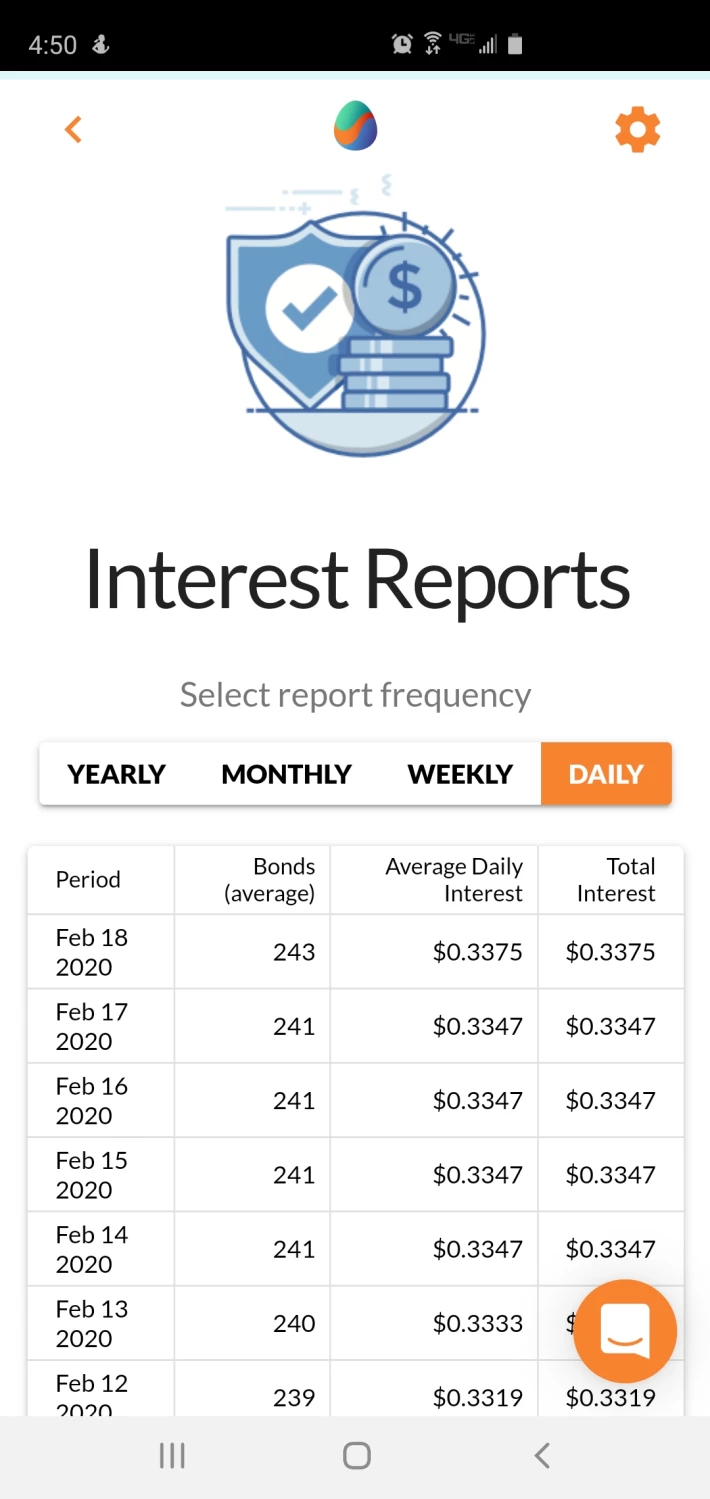This screenshot has height=1499, width=710.
Task: Switch report frequency to Yearly
Action: [x=116, y=774]
